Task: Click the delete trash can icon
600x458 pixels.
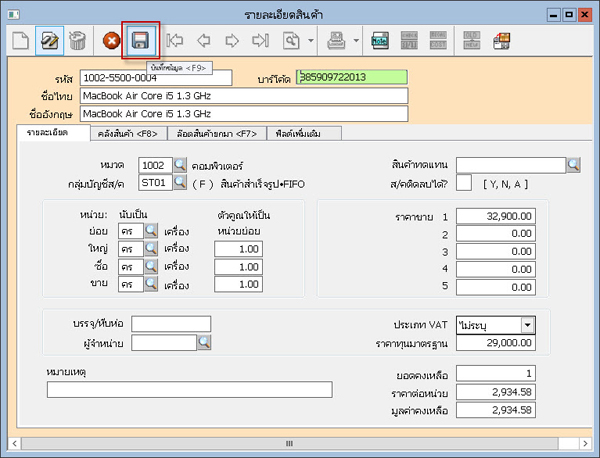Action: tap(78, 41)
